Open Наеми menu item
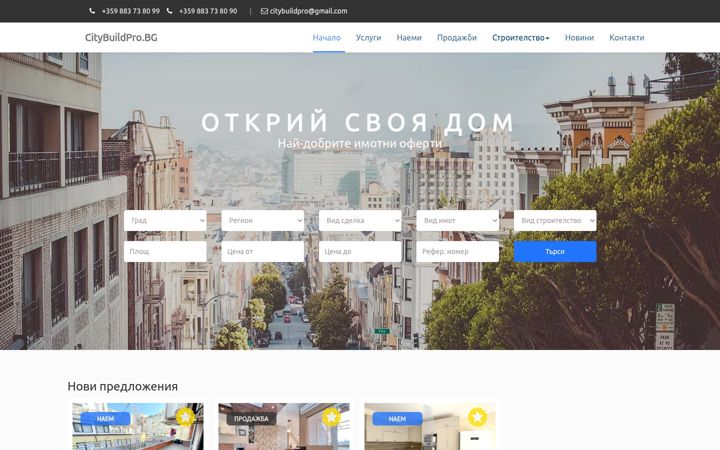 pyautogui.click(x=409, y=38)
